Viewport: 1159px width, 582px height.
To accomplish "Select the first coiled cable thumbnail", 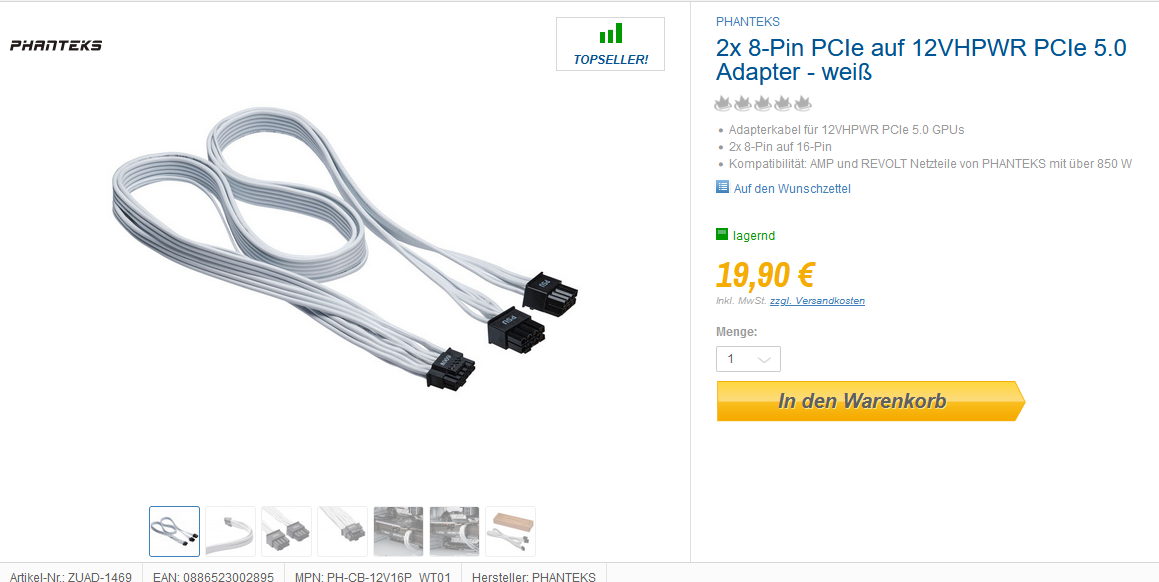I will [174, 531].
